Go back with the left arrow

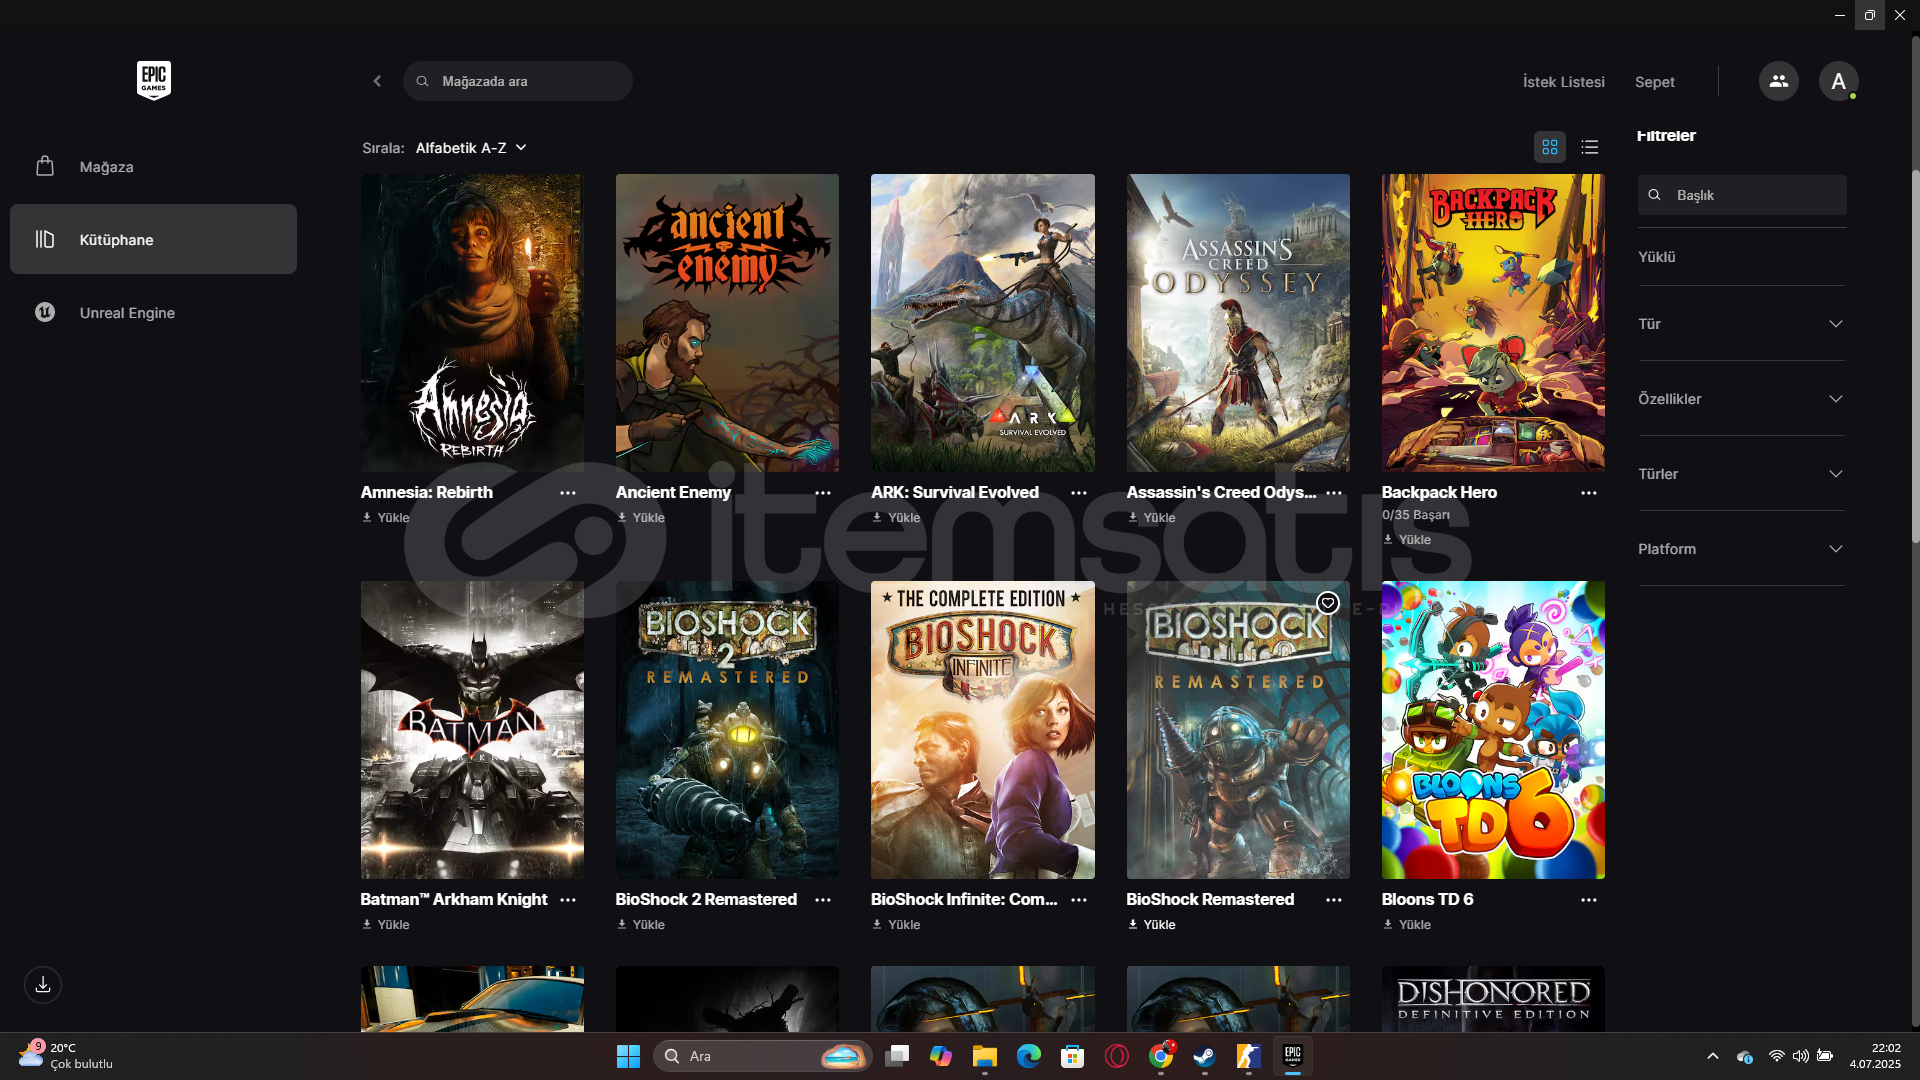pos(377,81)
